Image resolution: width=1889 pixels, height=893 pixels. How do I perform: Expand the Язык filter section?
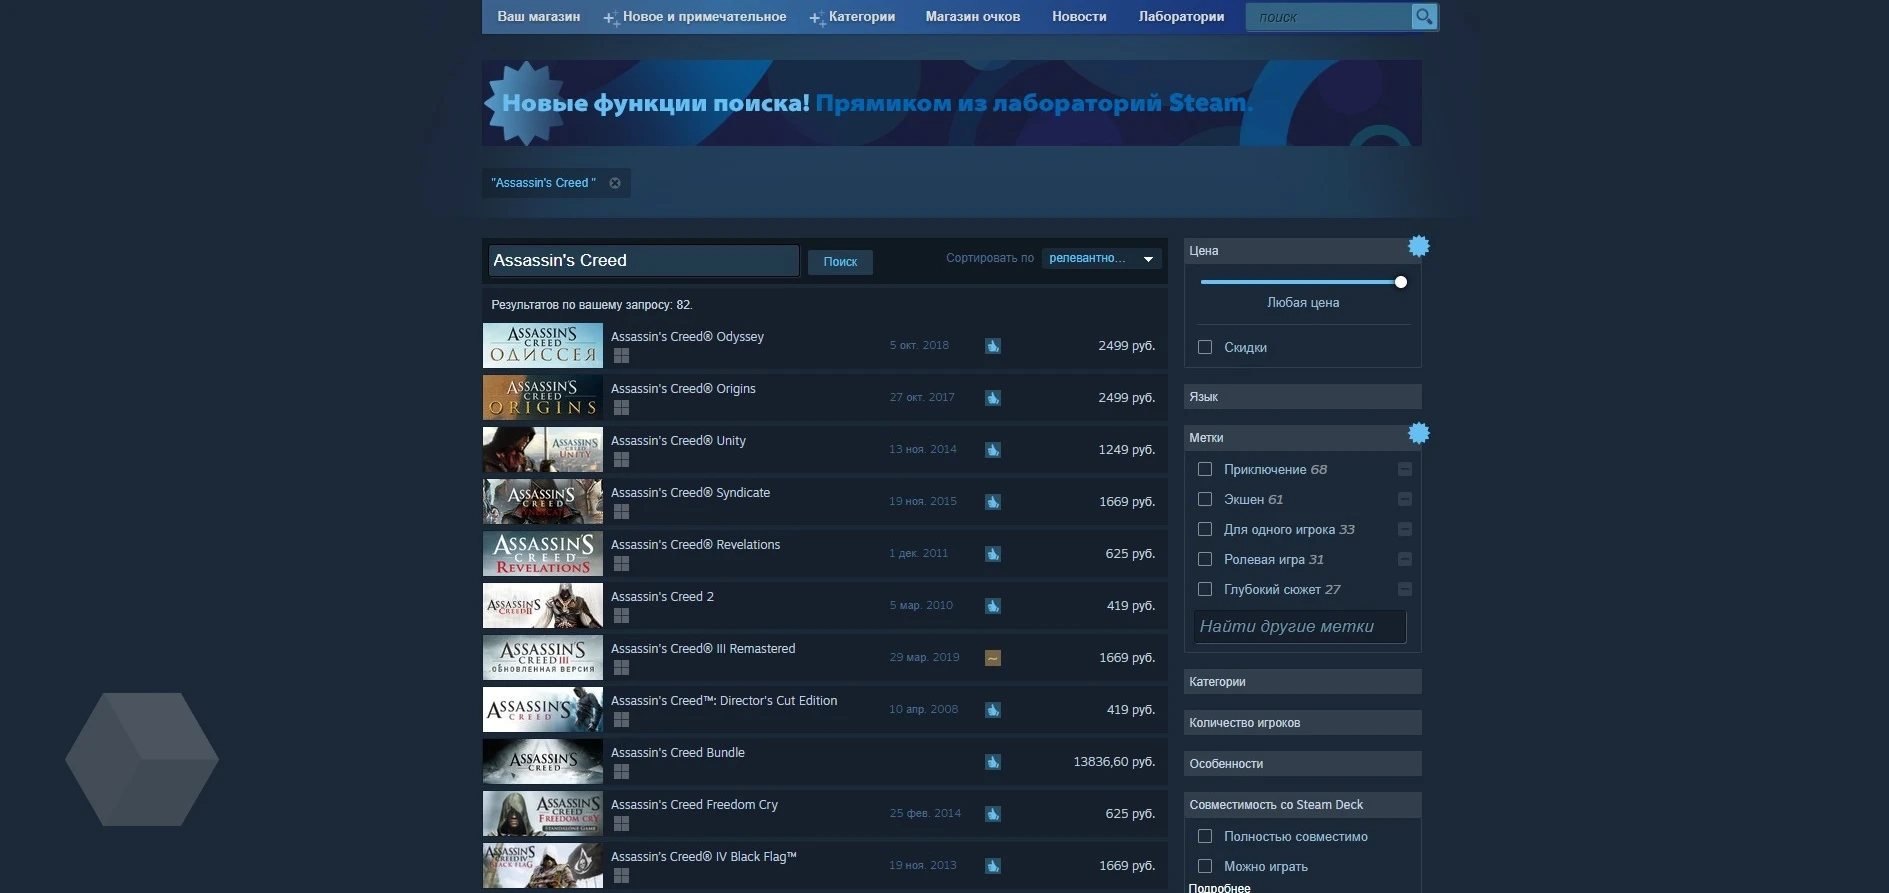1302,397
